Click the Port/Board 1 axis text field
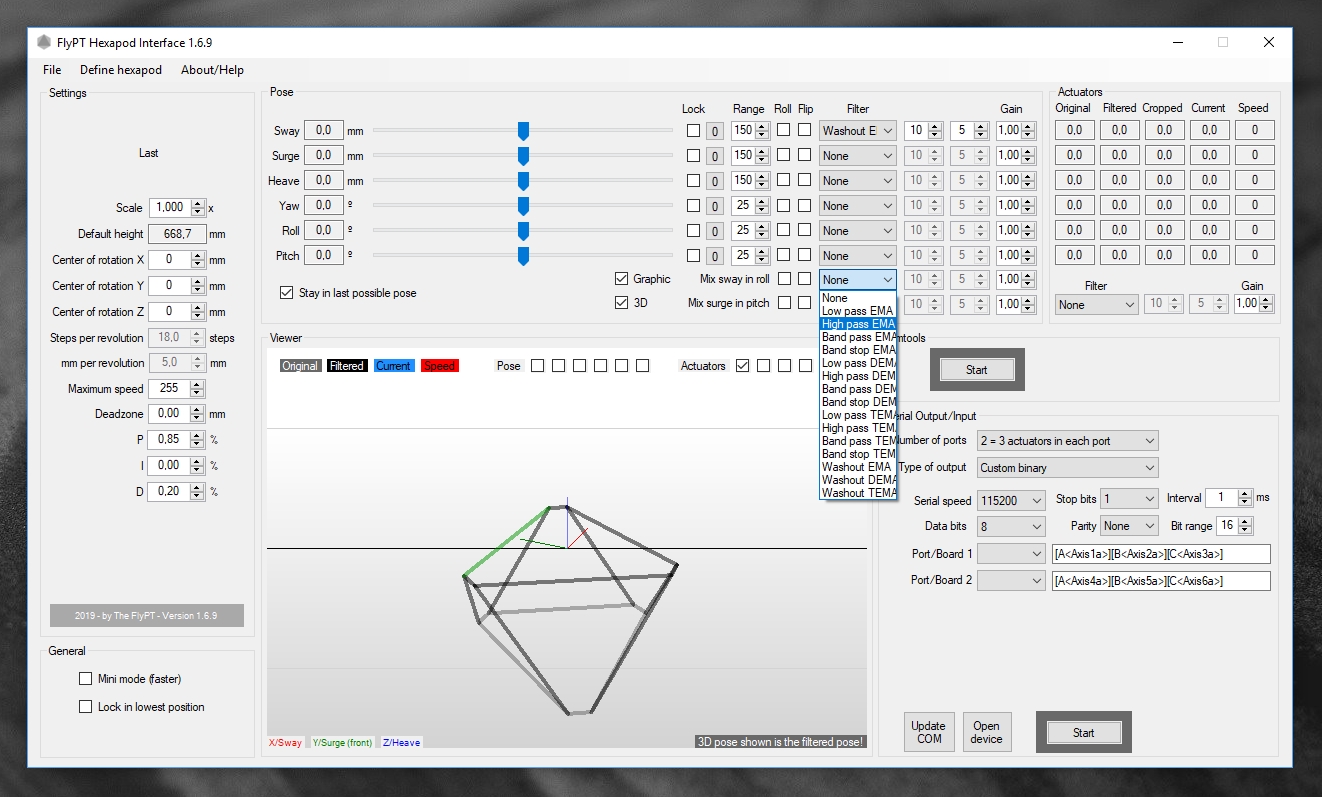This screenshot has height=797, width=1322. pyautogui.click(x=1160, y=554)
